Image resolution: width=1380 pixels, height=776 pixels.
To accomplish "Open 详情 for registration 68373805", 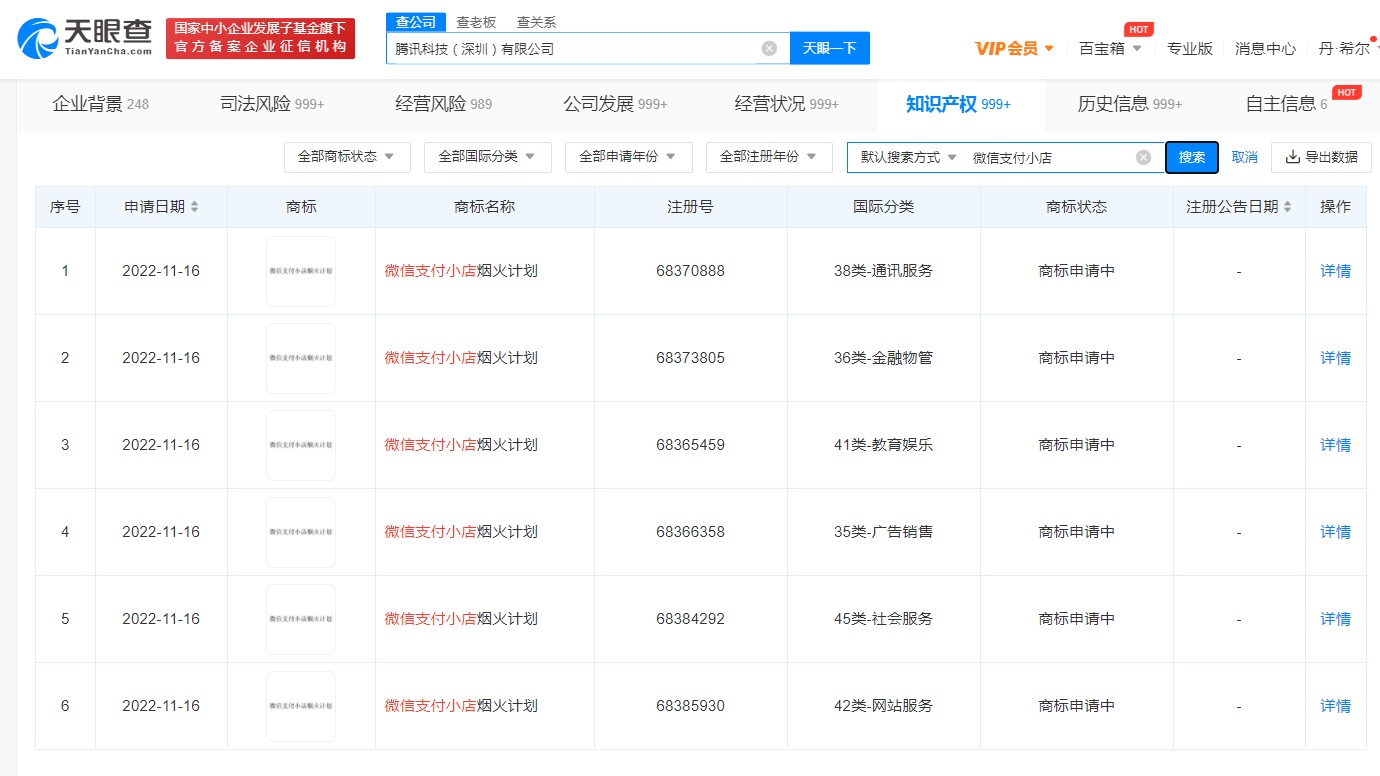I will (x=1335, y=358).
